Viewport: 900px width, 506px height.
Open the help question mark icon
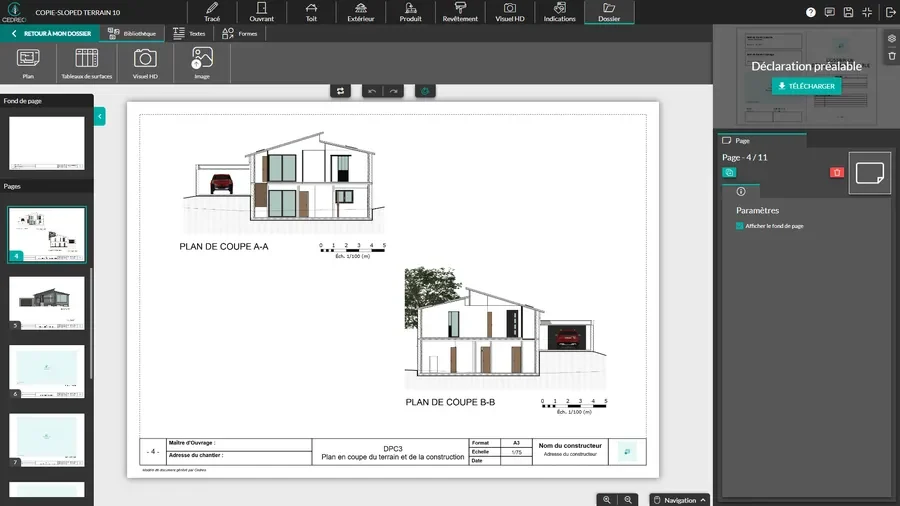pyautogui.click(x=811, y=12)
